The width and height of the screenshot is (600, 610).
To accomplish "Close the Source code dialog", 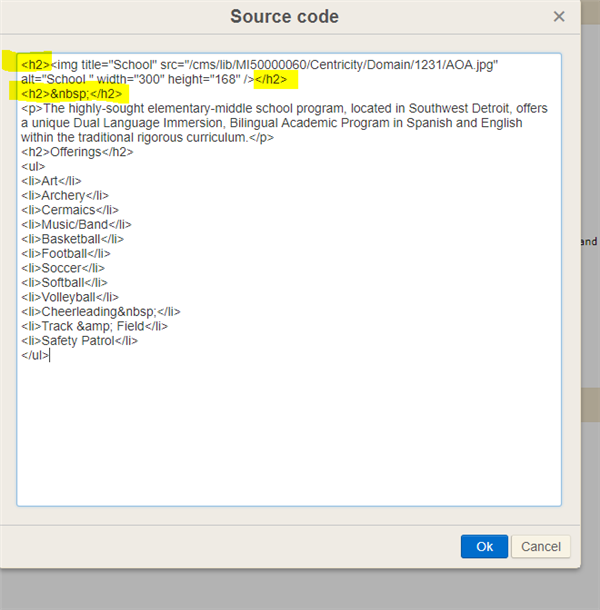I will (559, 16).
